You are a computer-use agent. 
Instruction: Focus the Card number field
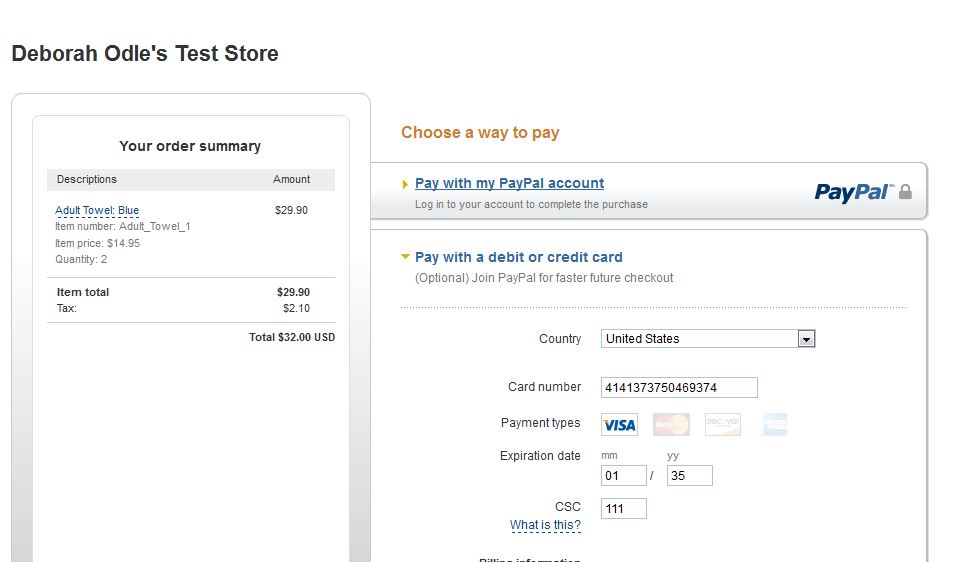pos(679,388)
